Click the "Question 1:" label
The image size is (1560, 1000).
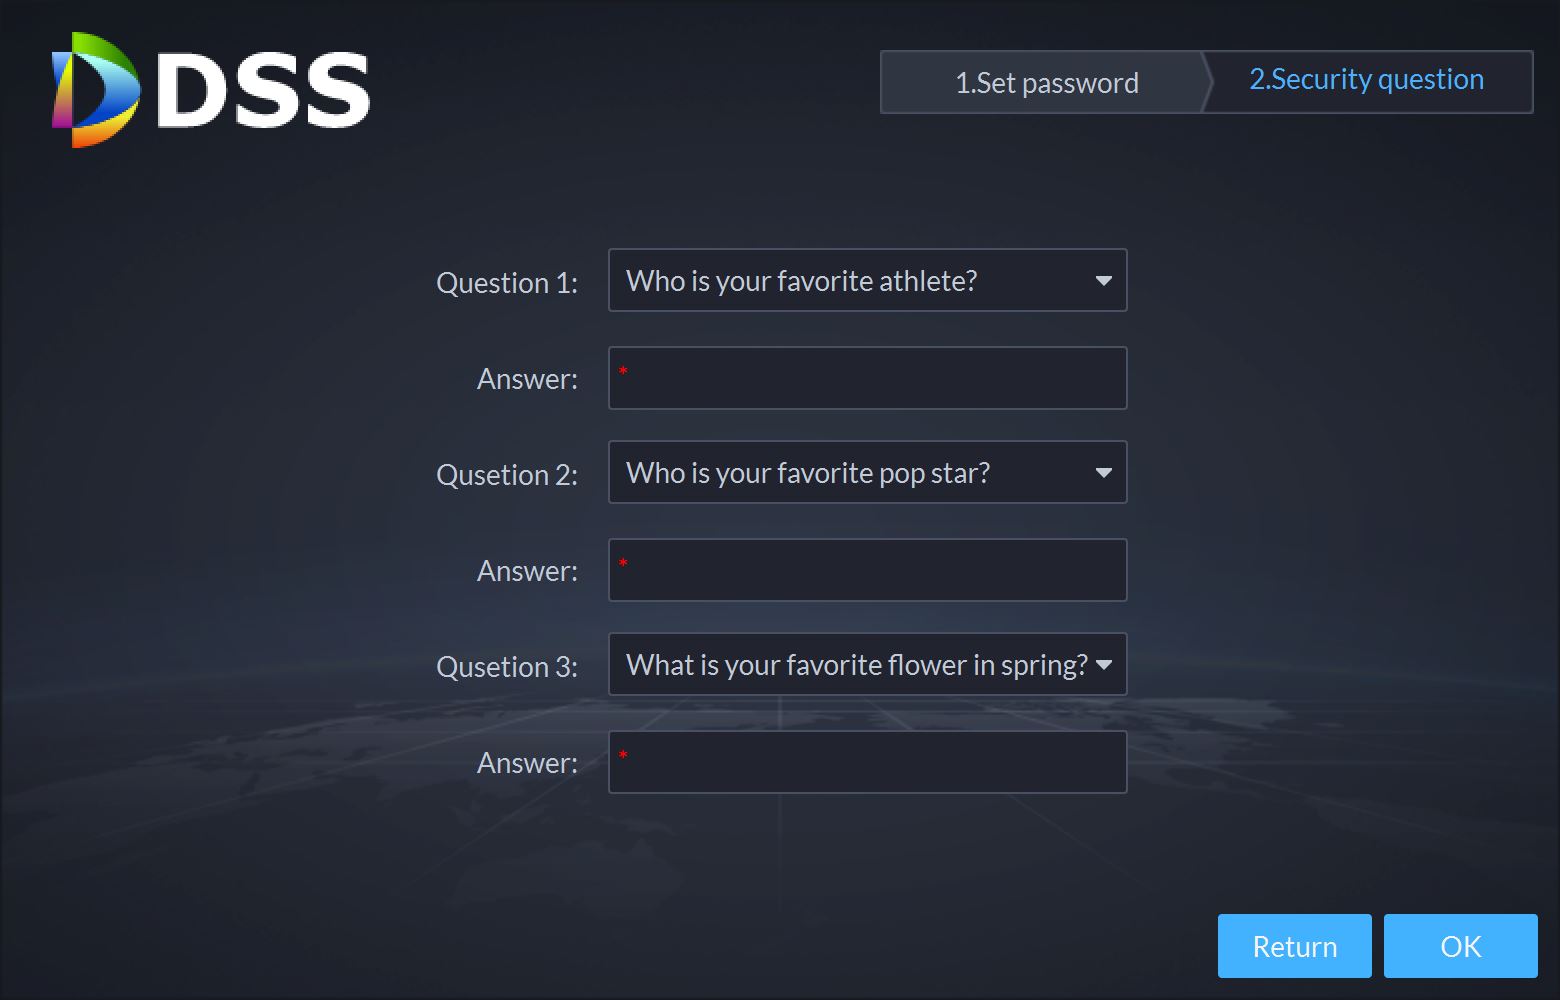507,283
